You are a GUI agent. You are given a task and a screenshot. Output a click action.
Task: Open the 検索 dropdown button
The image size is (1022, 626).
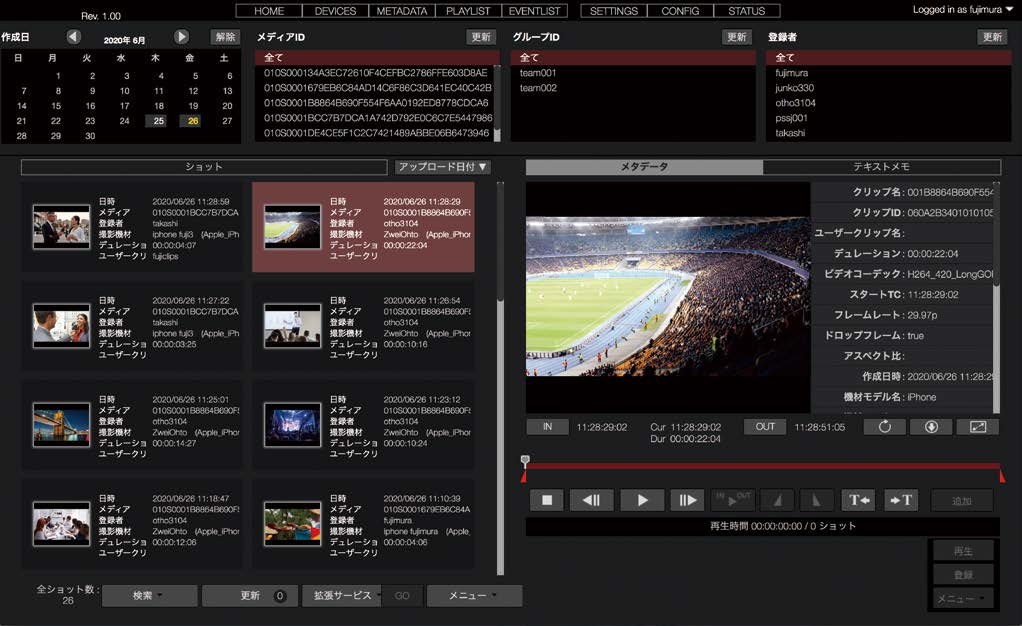tap(148, 596)
